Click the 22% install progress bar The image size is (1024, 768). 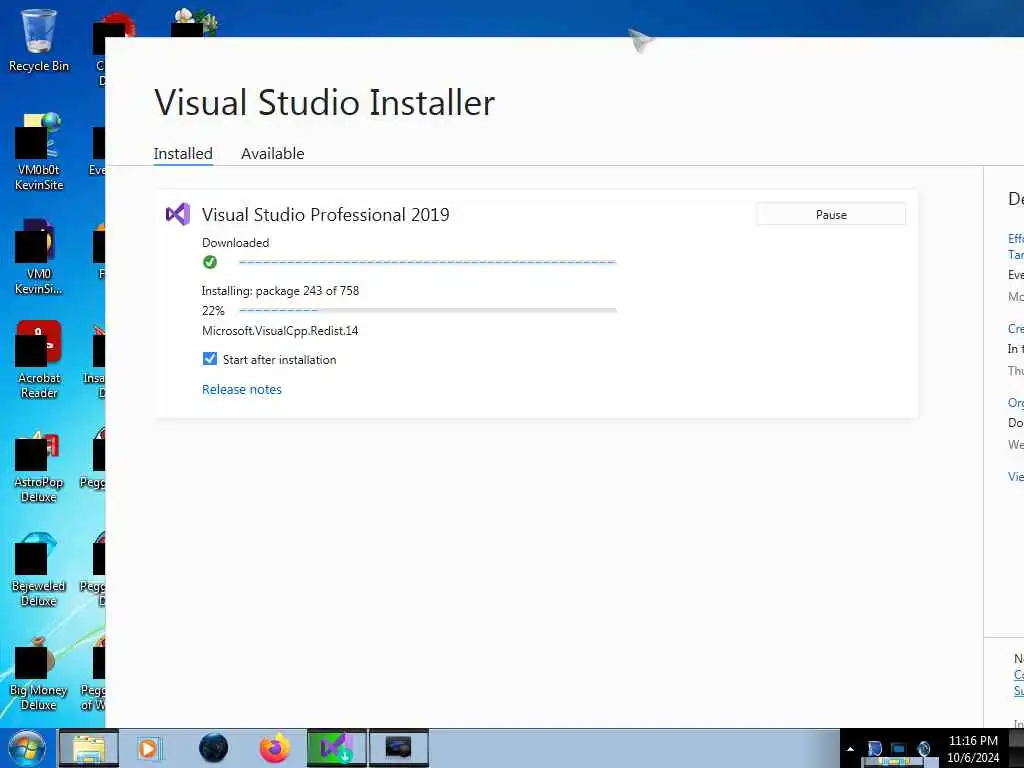428,310
